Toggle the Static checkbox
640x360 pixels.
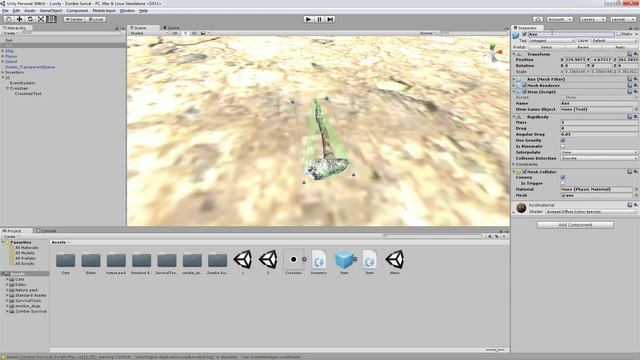619,34
